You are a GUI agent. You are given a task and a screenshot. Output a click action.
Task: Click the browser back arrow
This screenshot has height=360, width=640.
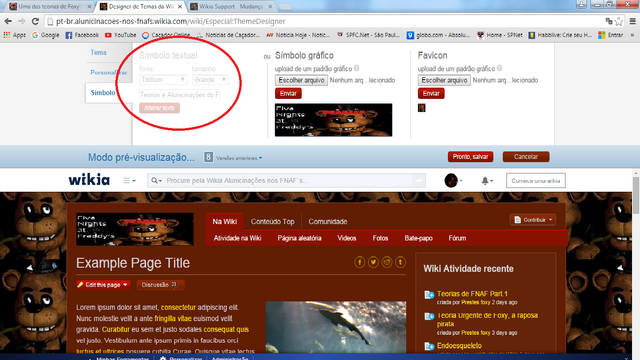tap(8, 21)
